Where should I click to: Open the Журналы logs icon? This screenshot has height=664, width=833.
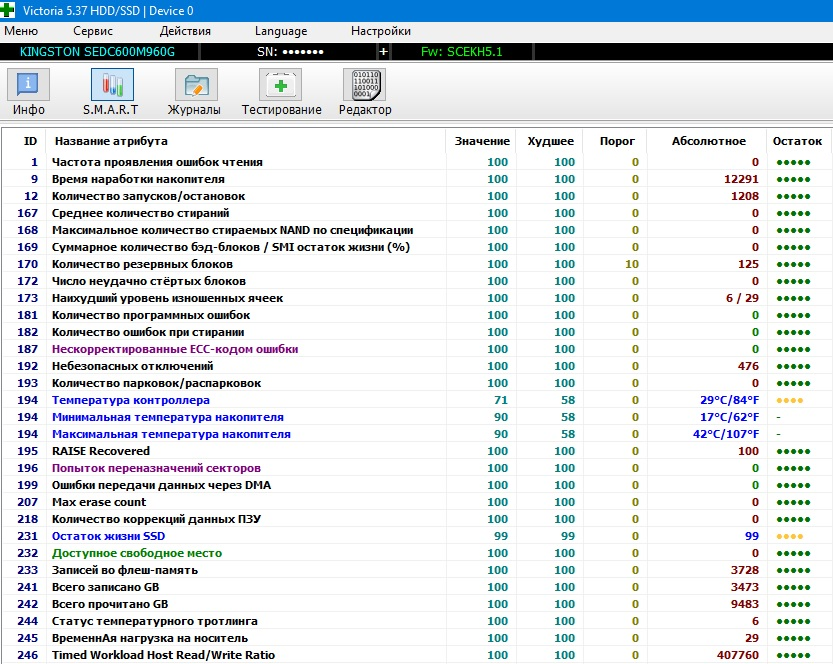click(x=196, y=84)
